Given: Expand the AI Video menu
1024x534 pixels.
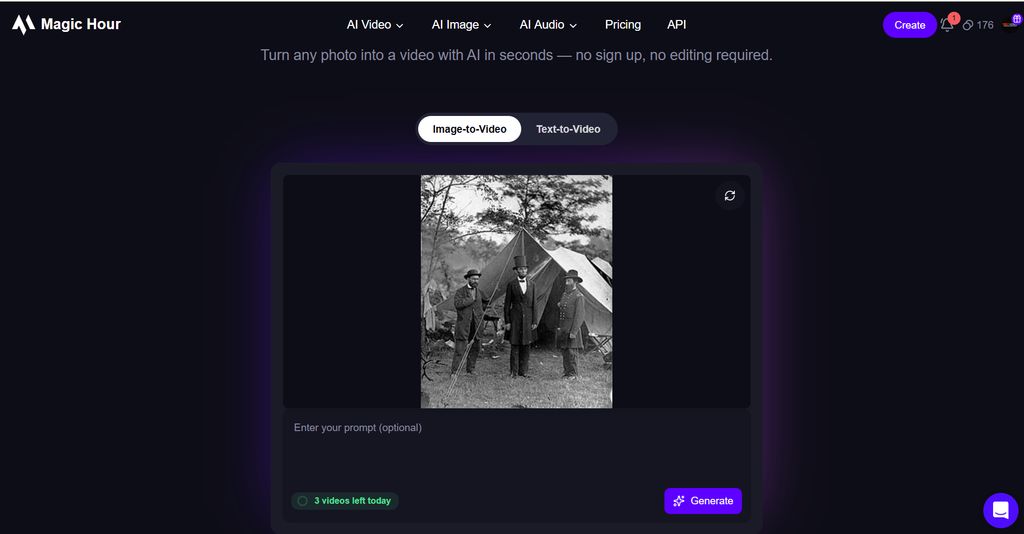Looking at the screenshot, I should 375,25.
